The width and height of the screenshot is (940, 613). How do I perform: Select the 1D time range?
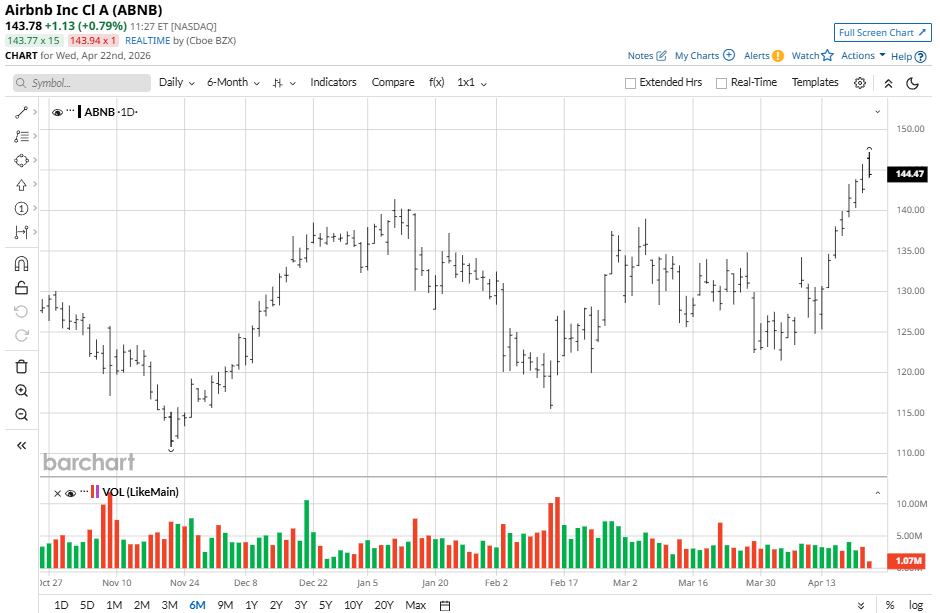[x=61, y=605]
